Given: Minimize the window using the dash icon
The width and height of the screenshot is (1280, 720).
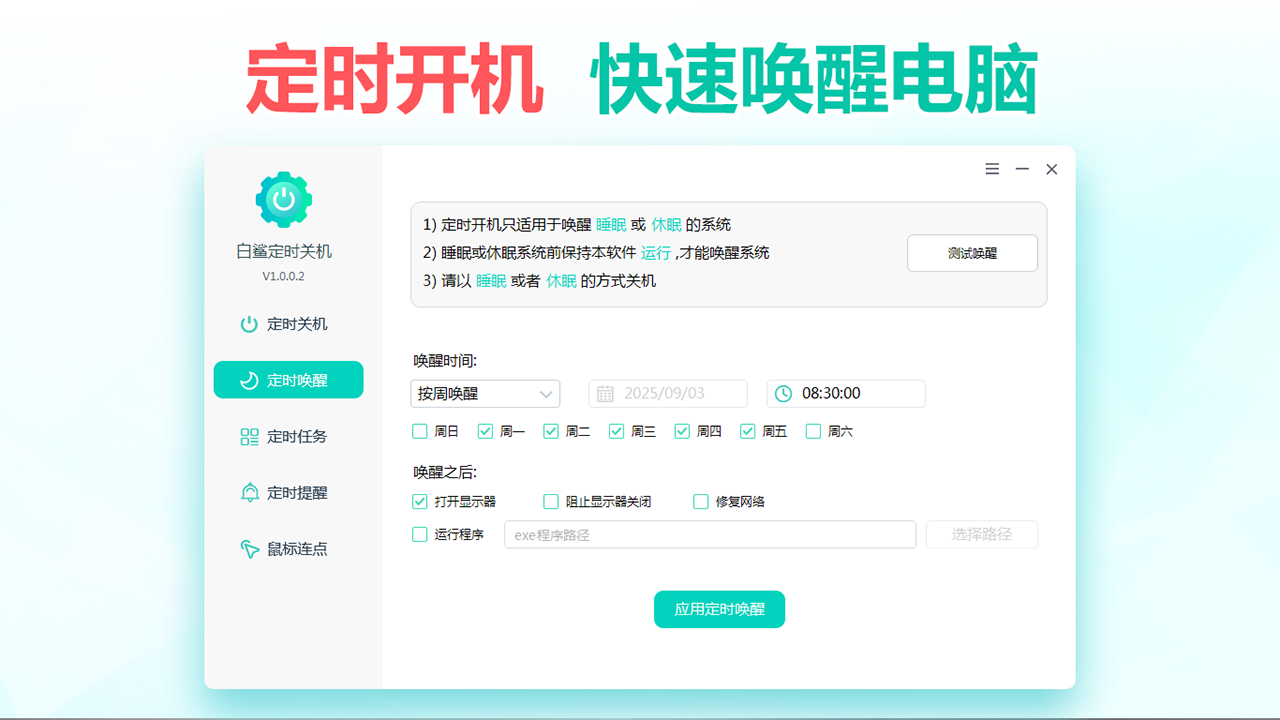Looking at the screenshot, I should [1022, 169].
